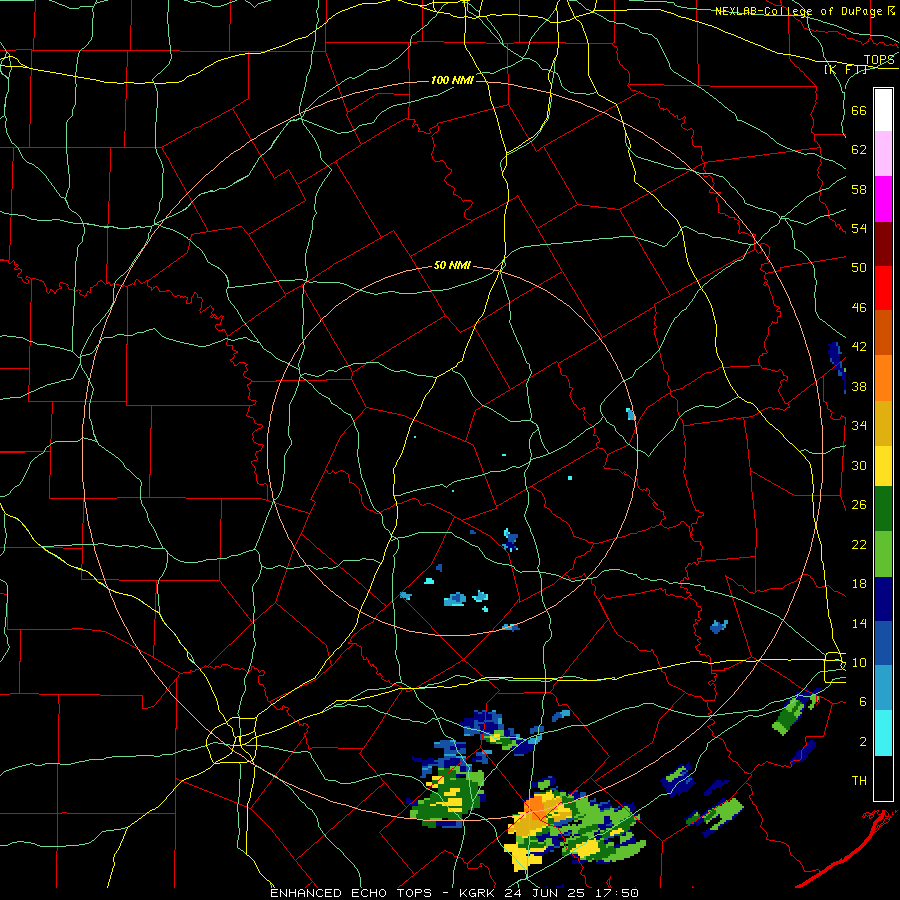Click the light blue legend color swatch
Image resolution: width=900 pixels, height=900 pixels.
click(x=883, y=688)
